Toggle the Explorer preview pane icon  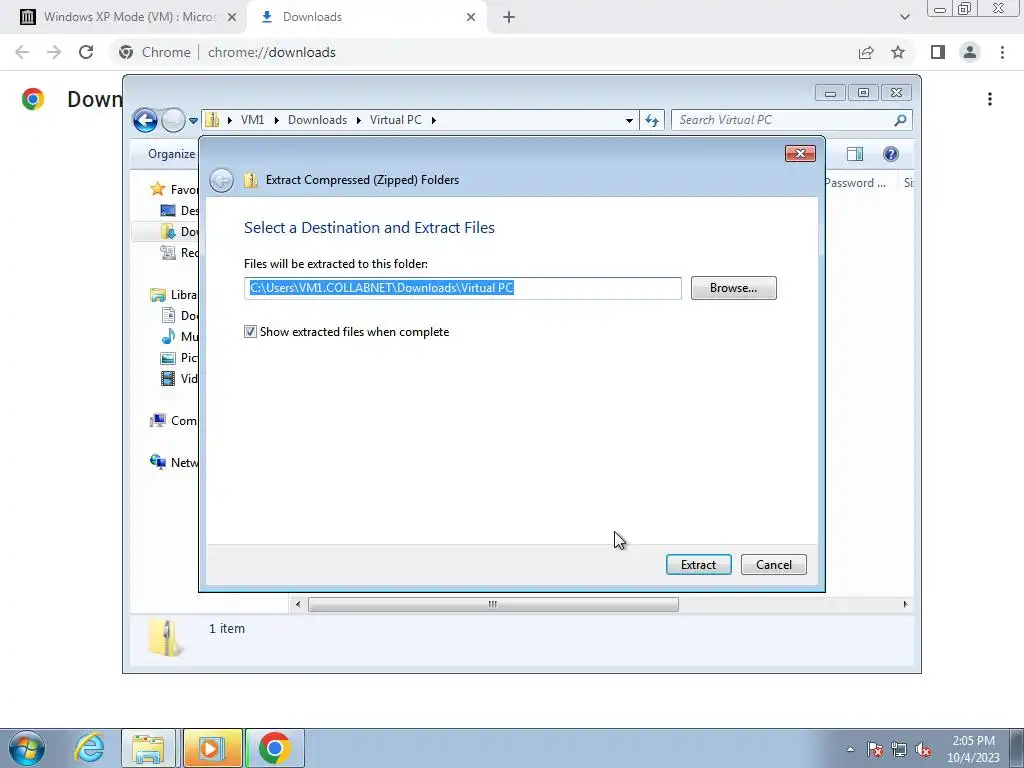pyautogui.click(x=854, y=154)
